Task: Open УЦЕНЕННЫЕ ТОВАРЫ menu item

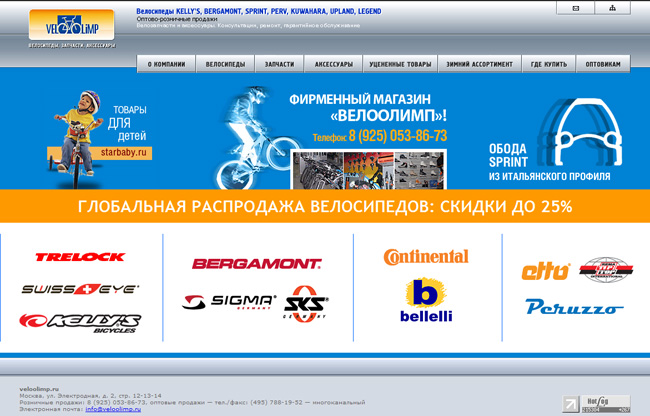Action: coord(400,64)
